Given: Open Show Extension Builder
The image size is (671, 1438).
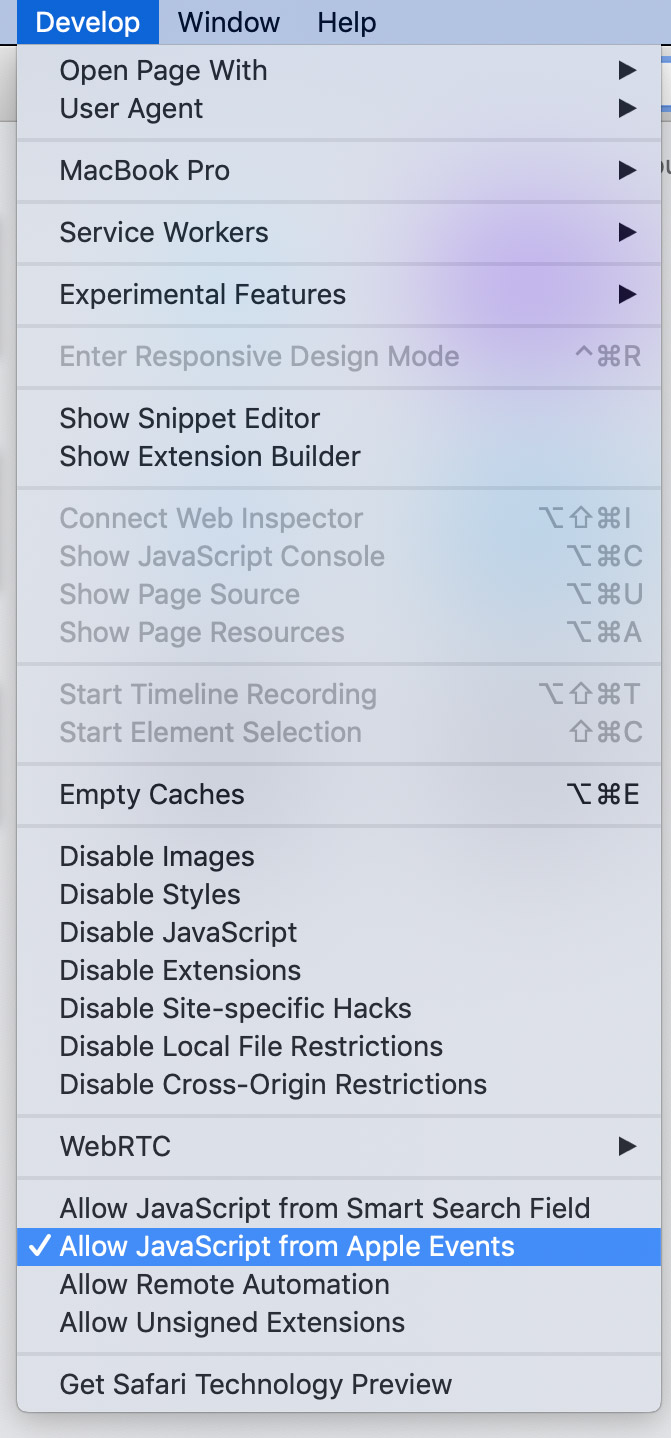Looking at the screenshot, I should tap(210, 456).
